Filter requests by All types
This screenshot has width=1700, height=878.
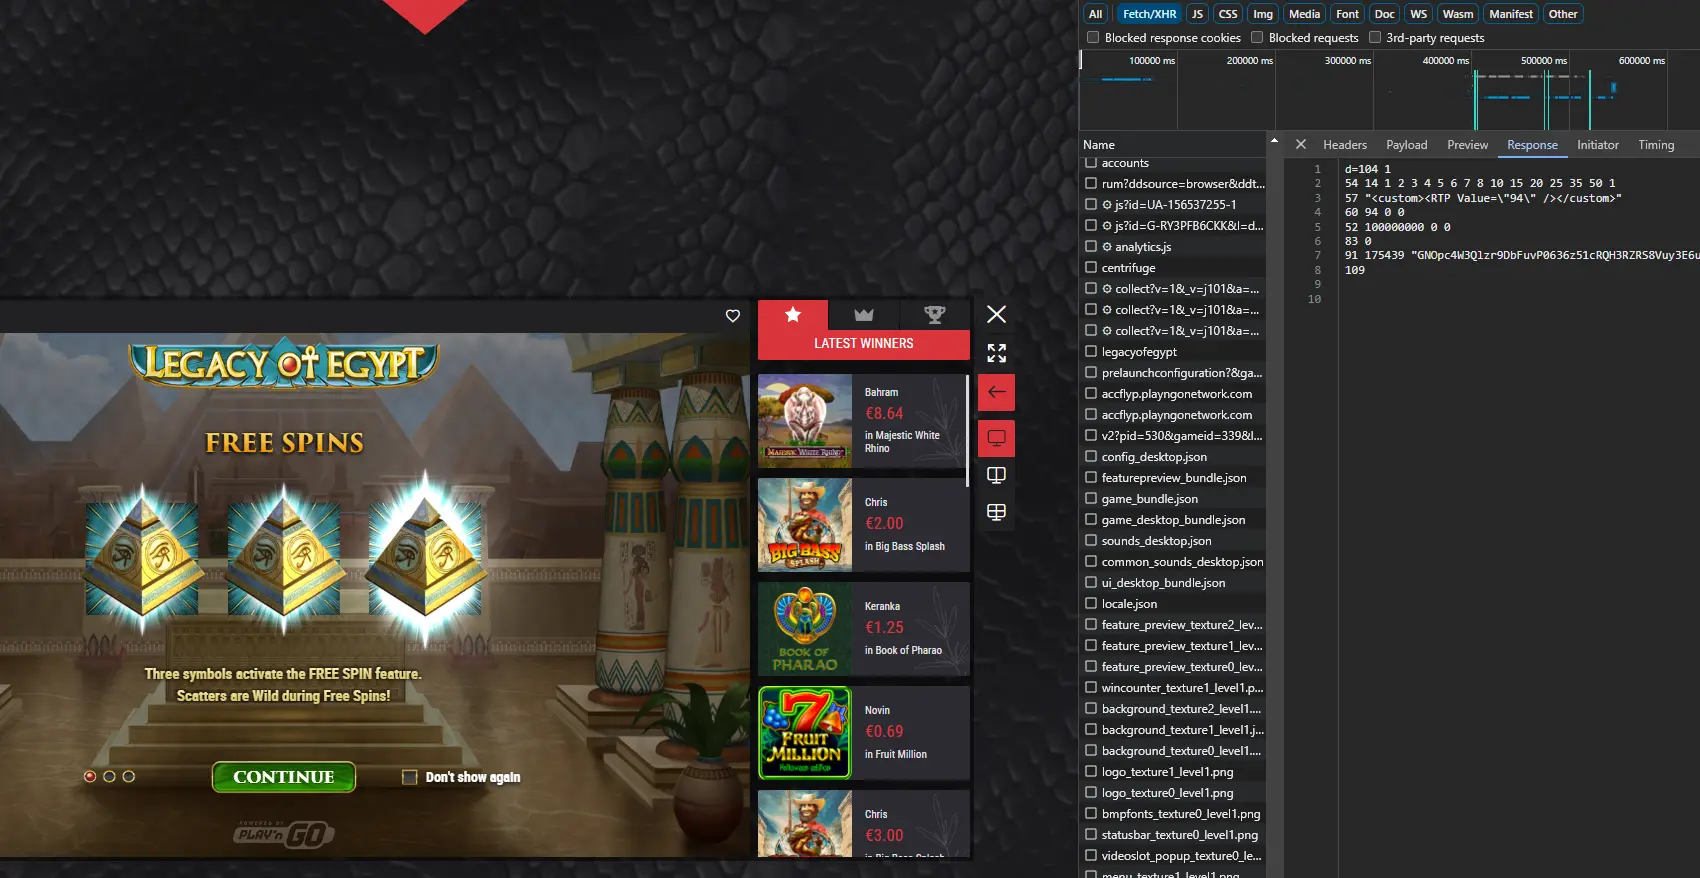(1096, 14)
